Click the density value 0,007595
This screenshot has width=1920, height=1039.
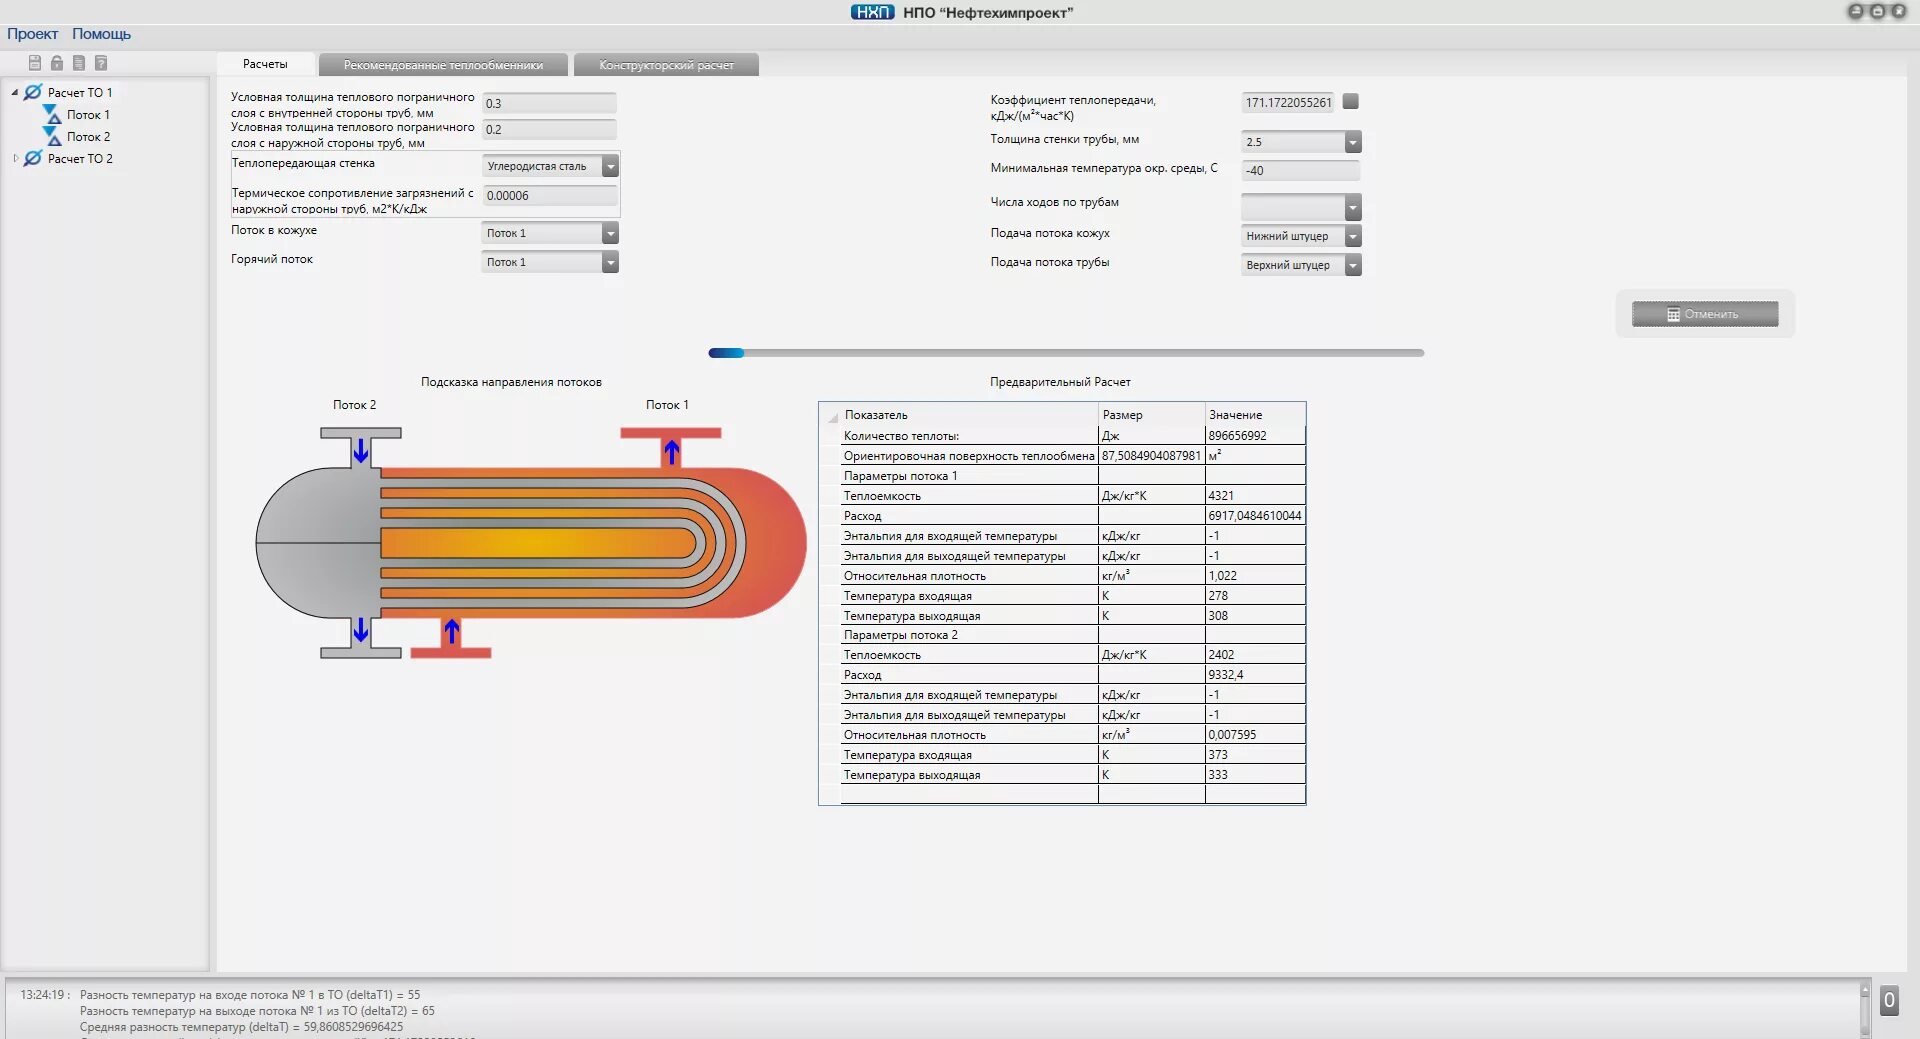1255,735
